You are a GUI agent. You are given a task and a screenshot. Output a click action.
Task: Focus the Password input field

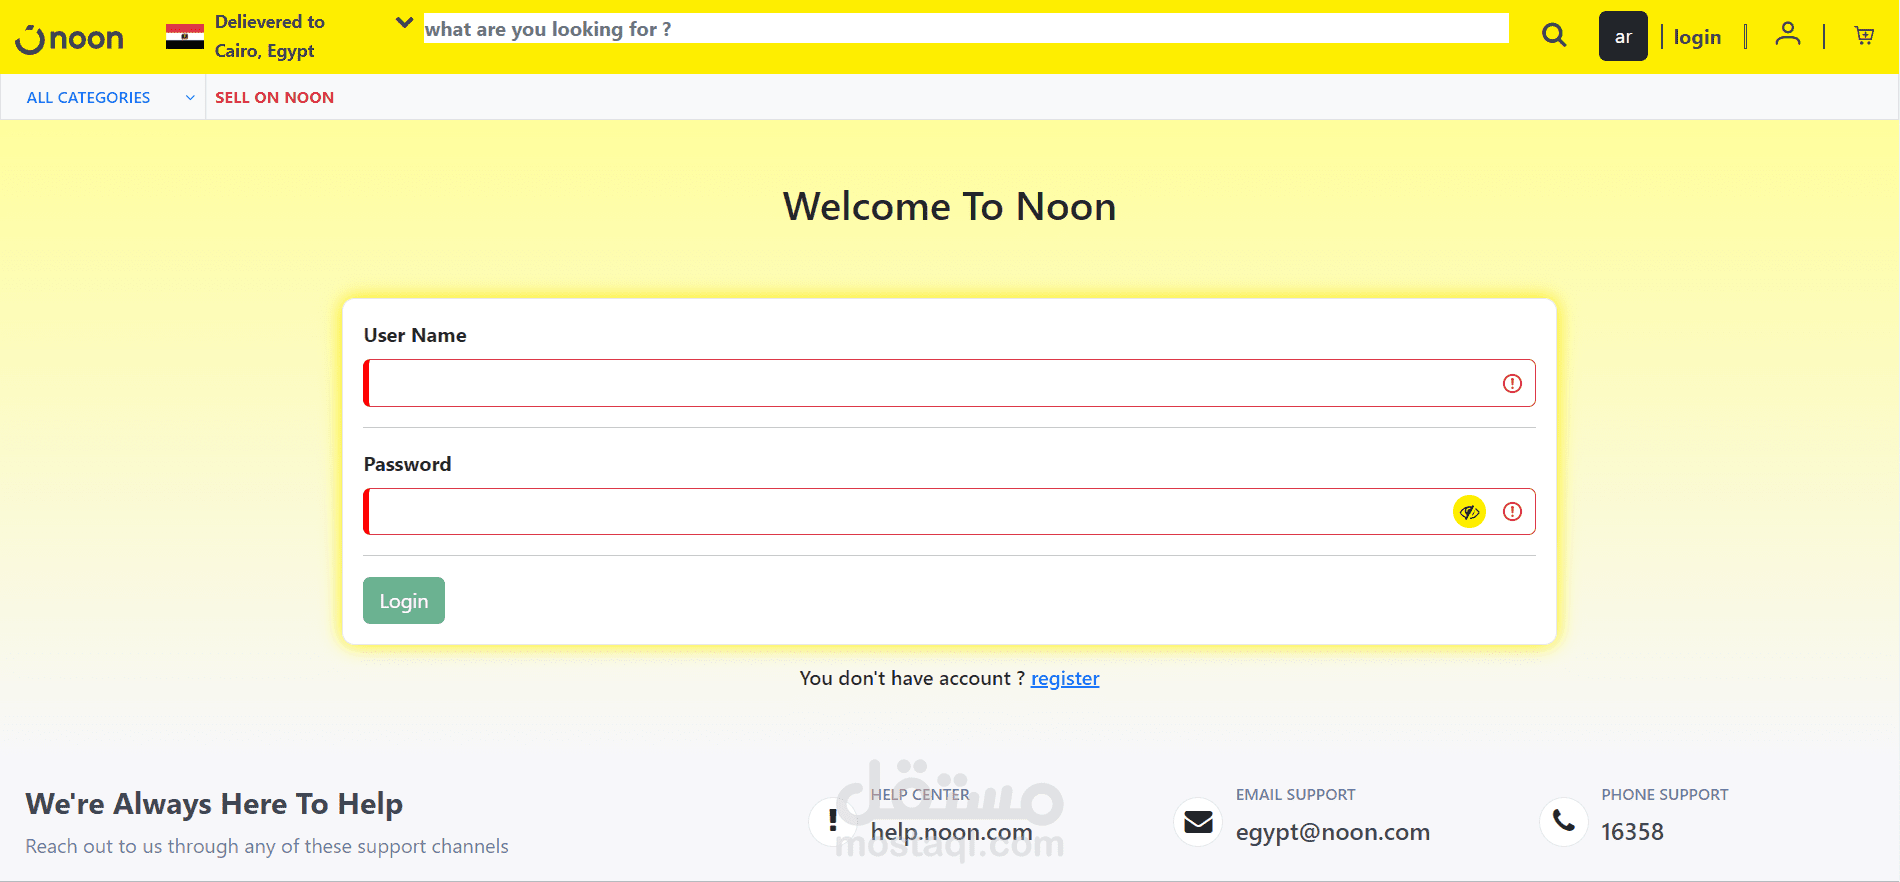click(x=949, y=512)
